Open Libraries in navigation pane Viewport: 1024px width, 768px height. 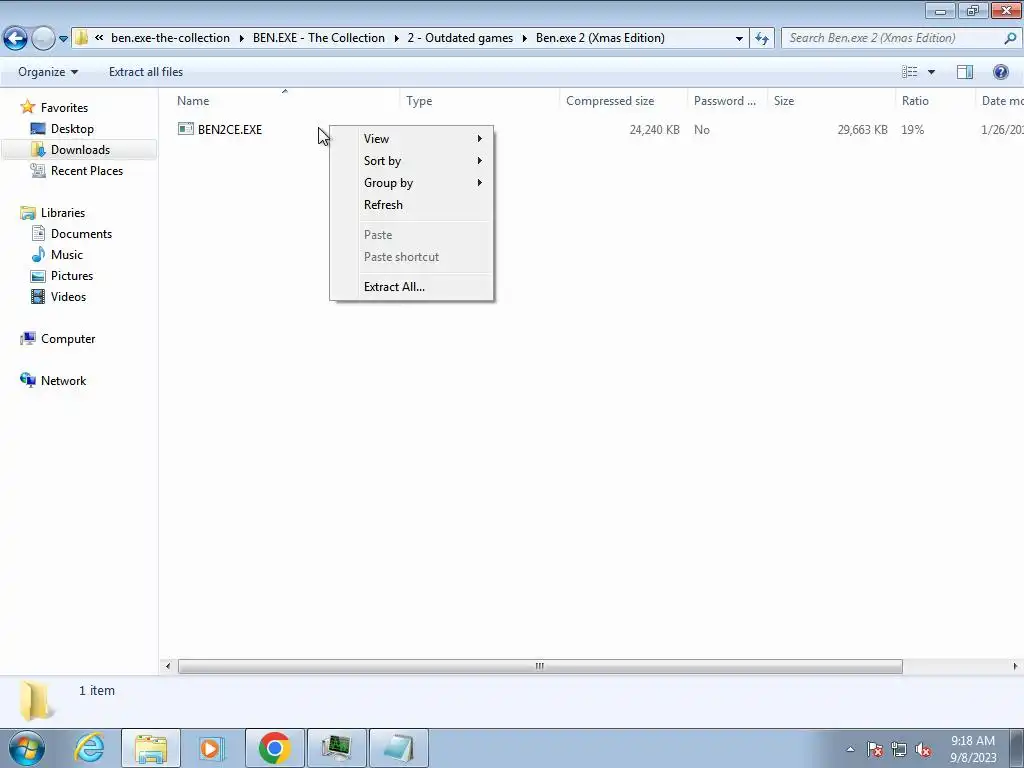tap(63, 213)
